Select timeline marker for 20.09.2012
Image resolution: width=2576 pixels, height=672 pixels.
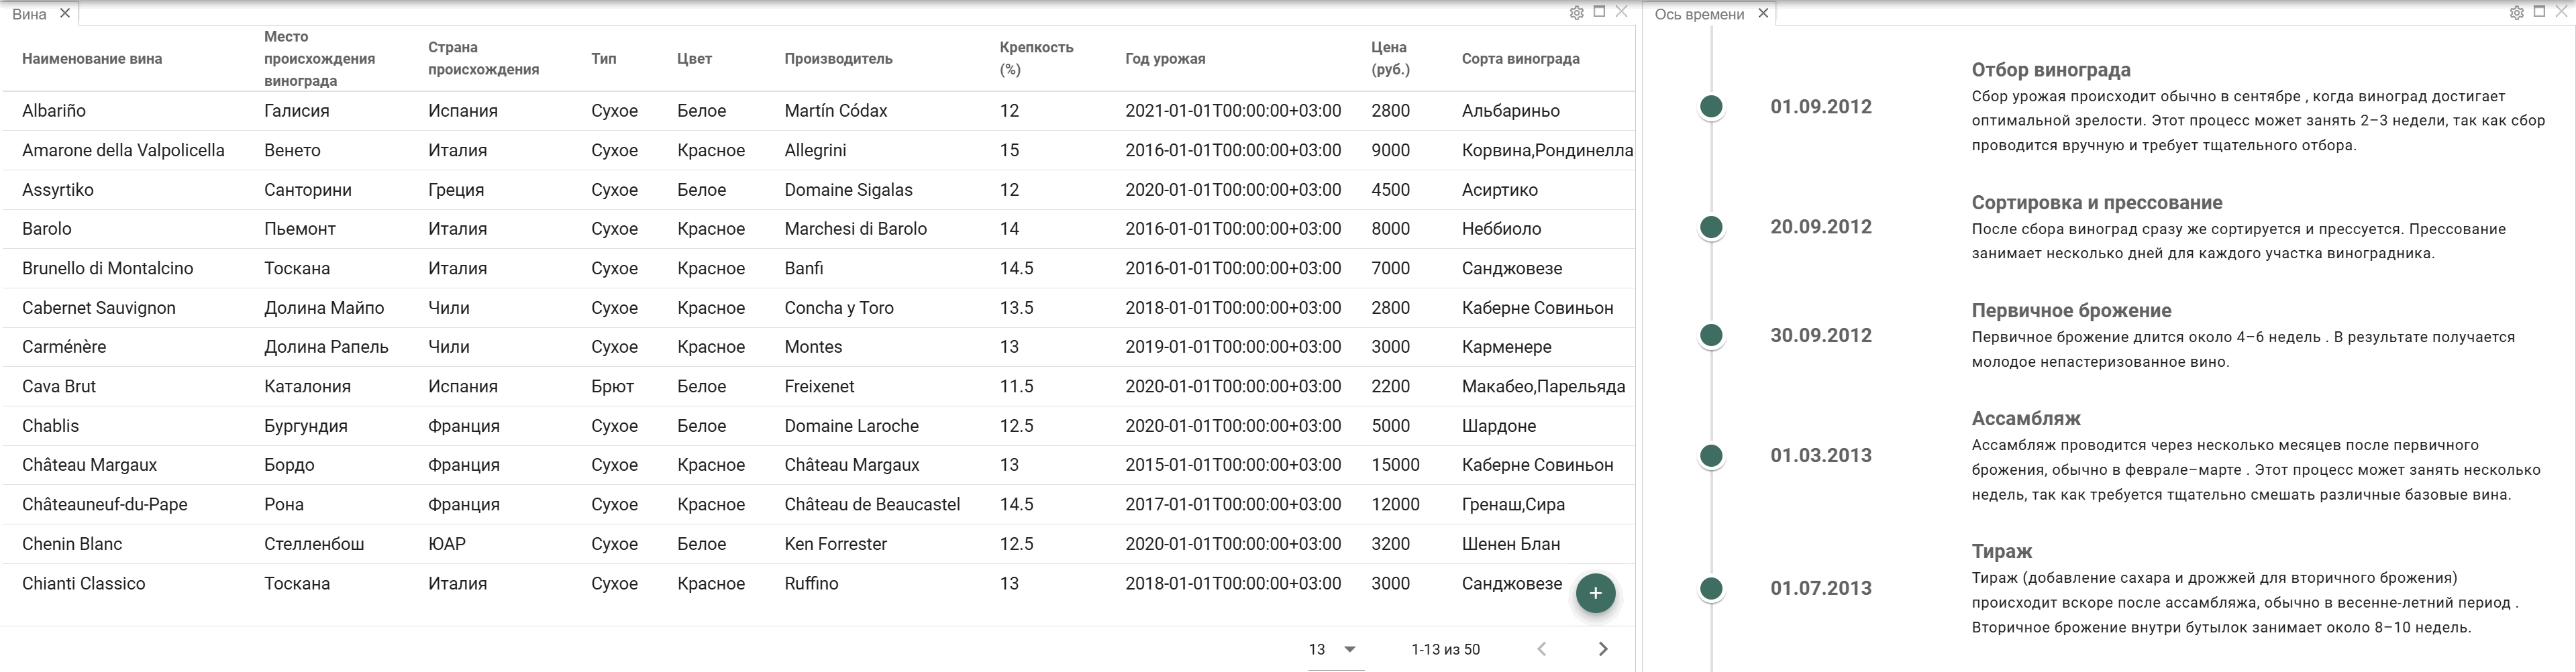(x=1711, y=227)
